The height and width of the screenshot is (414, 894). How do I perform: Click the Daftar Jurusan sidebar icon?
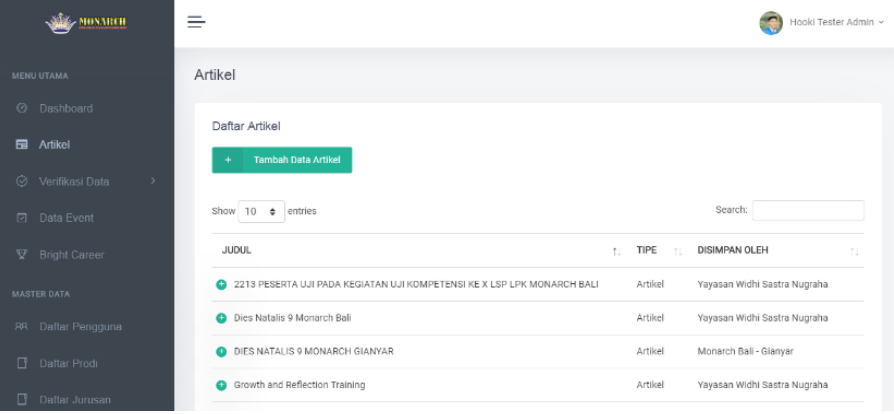coord(22,400)
